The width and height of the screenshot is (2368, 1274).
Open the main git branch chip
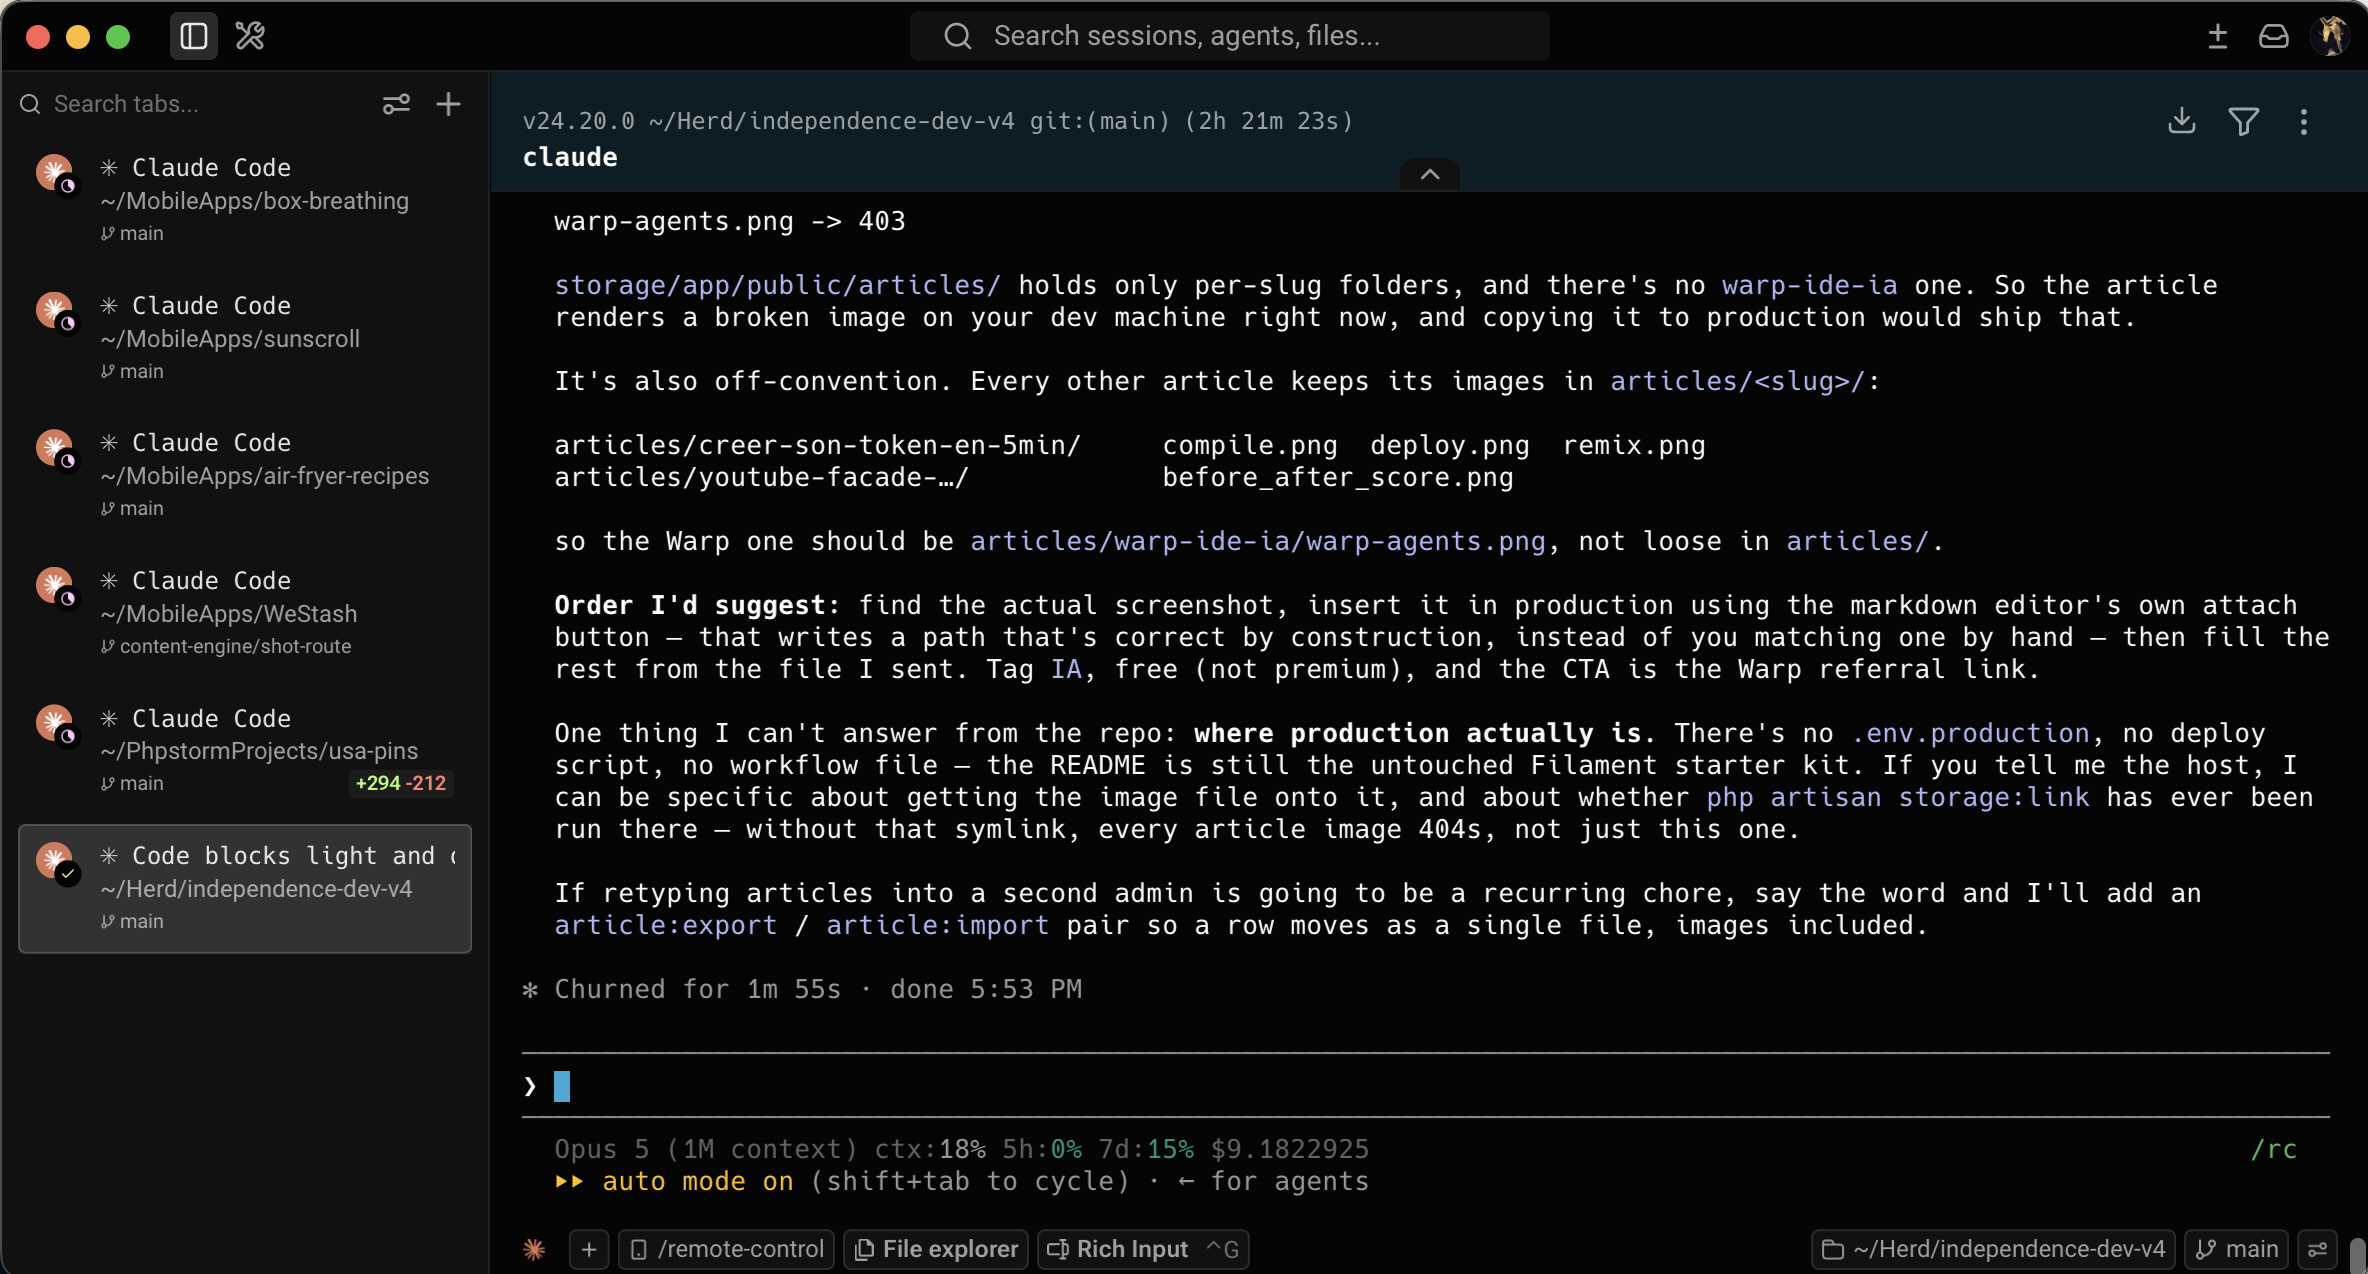tap(2236, 1249)
